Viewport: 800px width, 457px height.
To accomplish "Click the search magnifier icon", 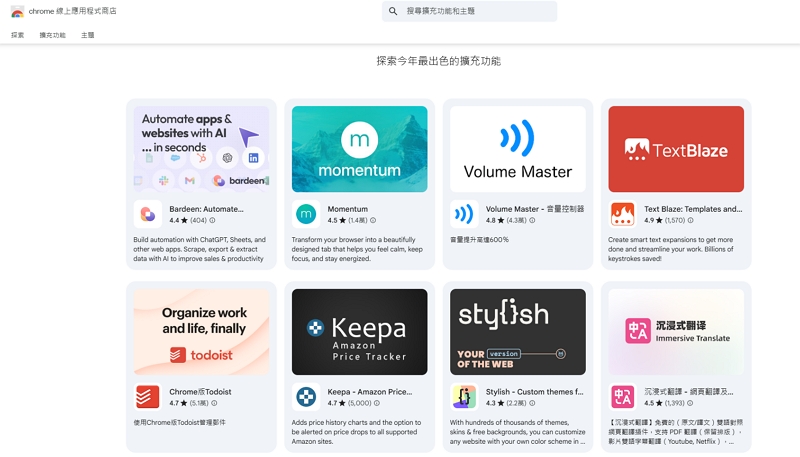I will (x=393, y=11).
